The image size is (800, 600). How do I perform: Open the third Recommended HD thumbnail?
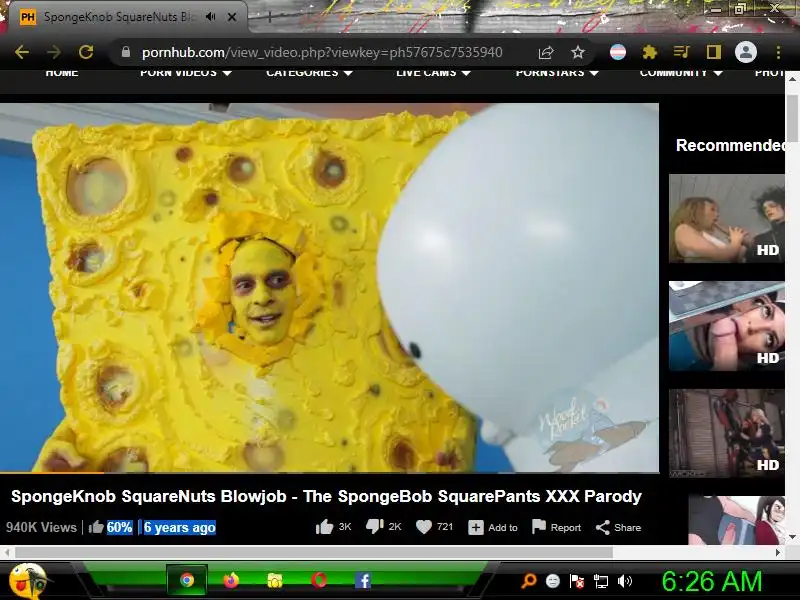coord(727,433)
